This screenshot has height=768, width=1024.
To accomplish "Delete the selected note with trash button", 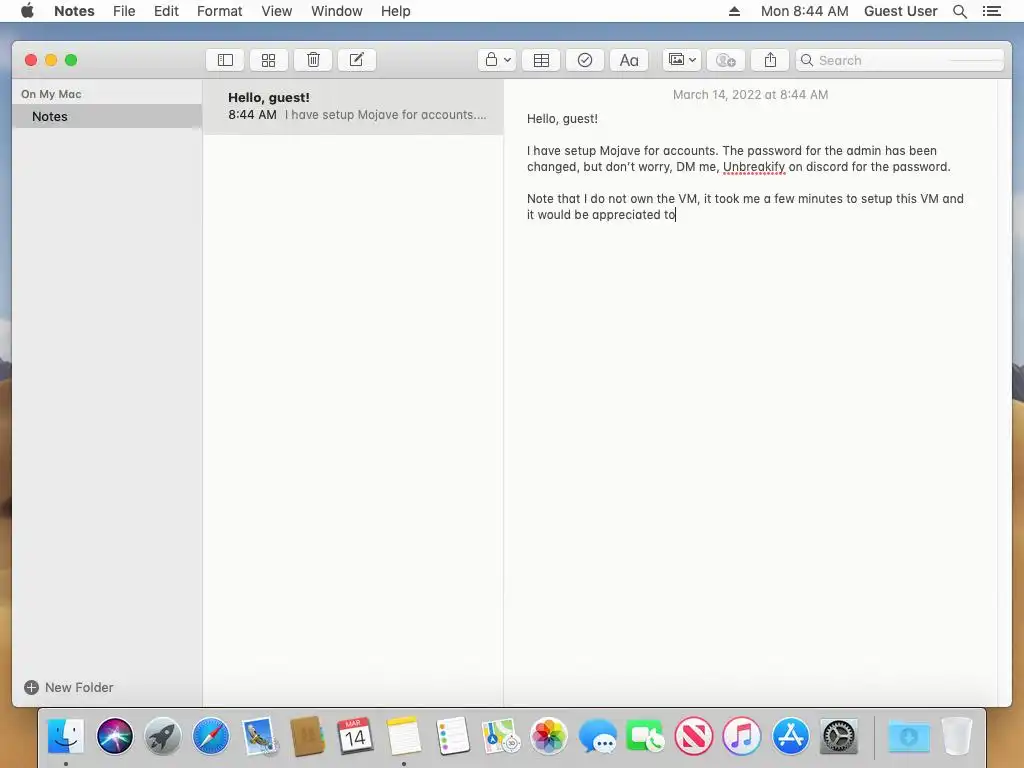I will (313, 60).
